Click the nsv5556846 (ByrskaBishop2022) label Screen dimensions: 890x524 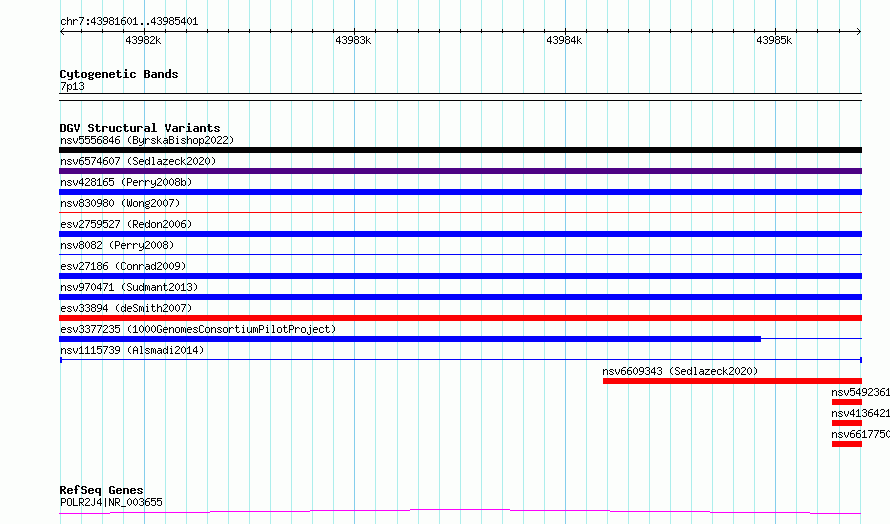point(147,140)
